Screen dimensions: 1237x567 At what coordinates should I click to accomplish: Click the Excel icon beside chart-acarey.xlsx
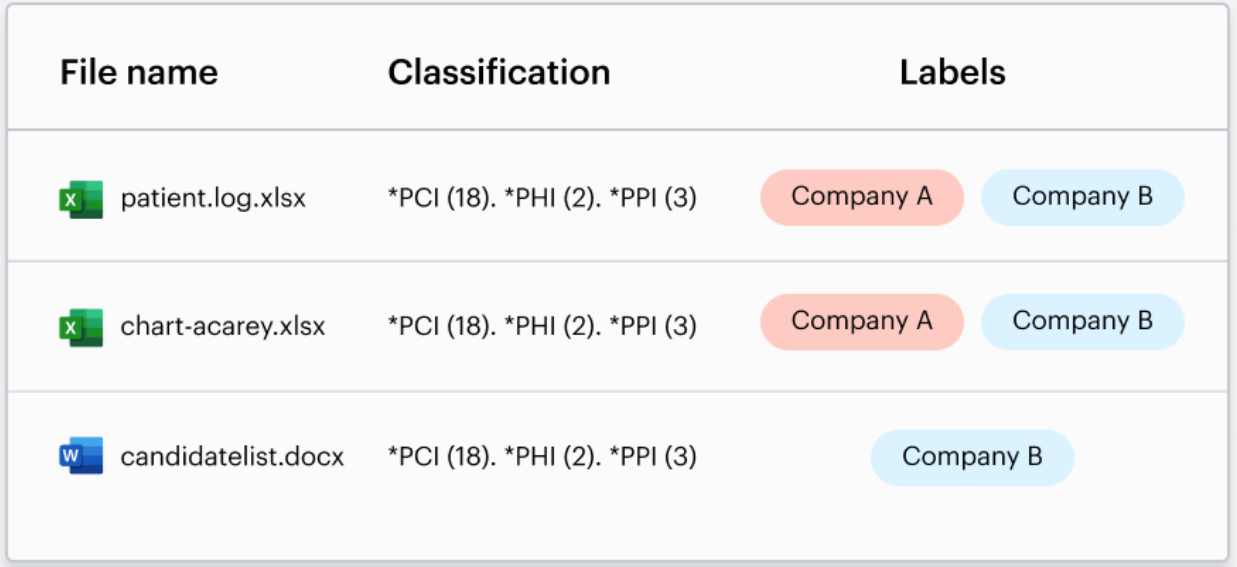tap(81, 326)
